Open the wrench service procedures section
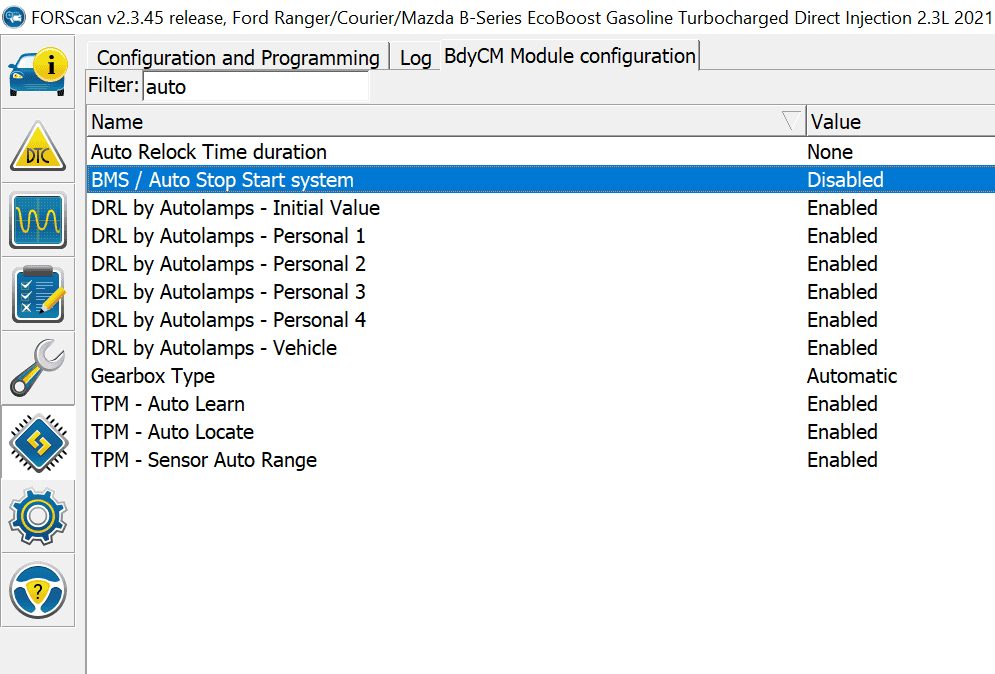 [x=38, y=368]
